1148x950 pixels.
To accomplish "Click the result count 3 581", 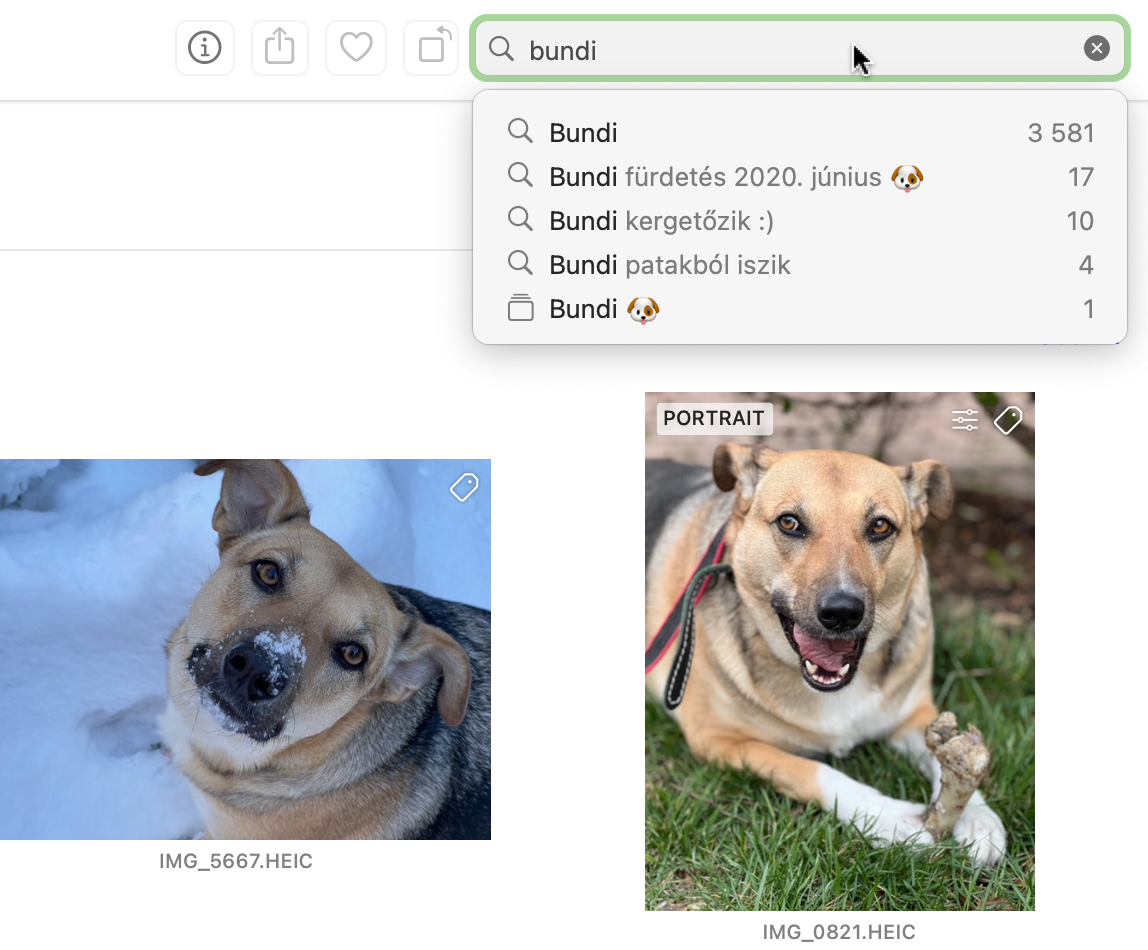I will tap(1061, 133).
